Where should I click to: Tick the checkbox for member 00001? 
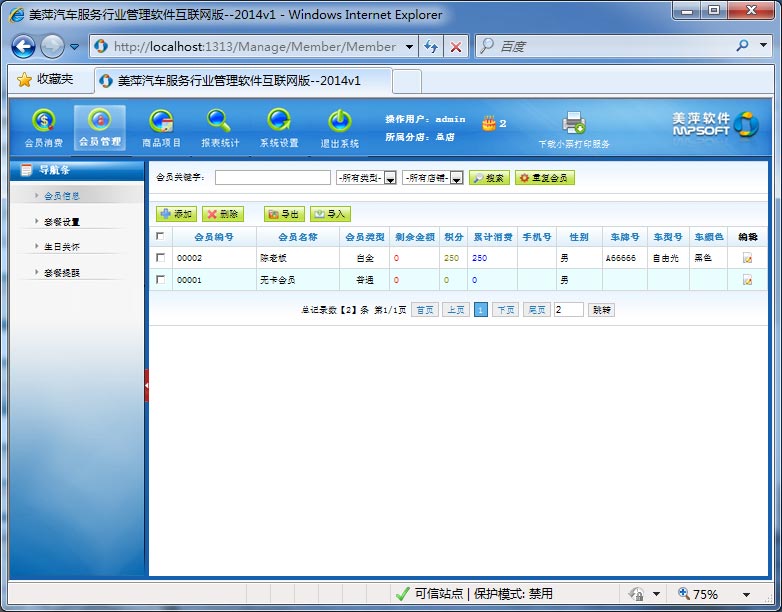(x=161, y=280)
